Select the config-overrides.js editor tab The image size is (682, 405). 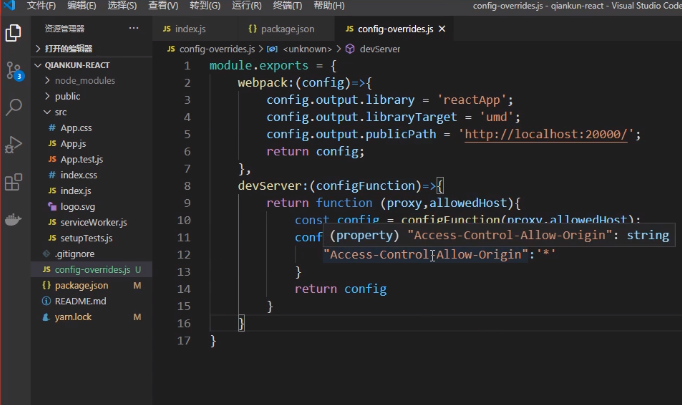pyautogui.click(x=395, y=29)
